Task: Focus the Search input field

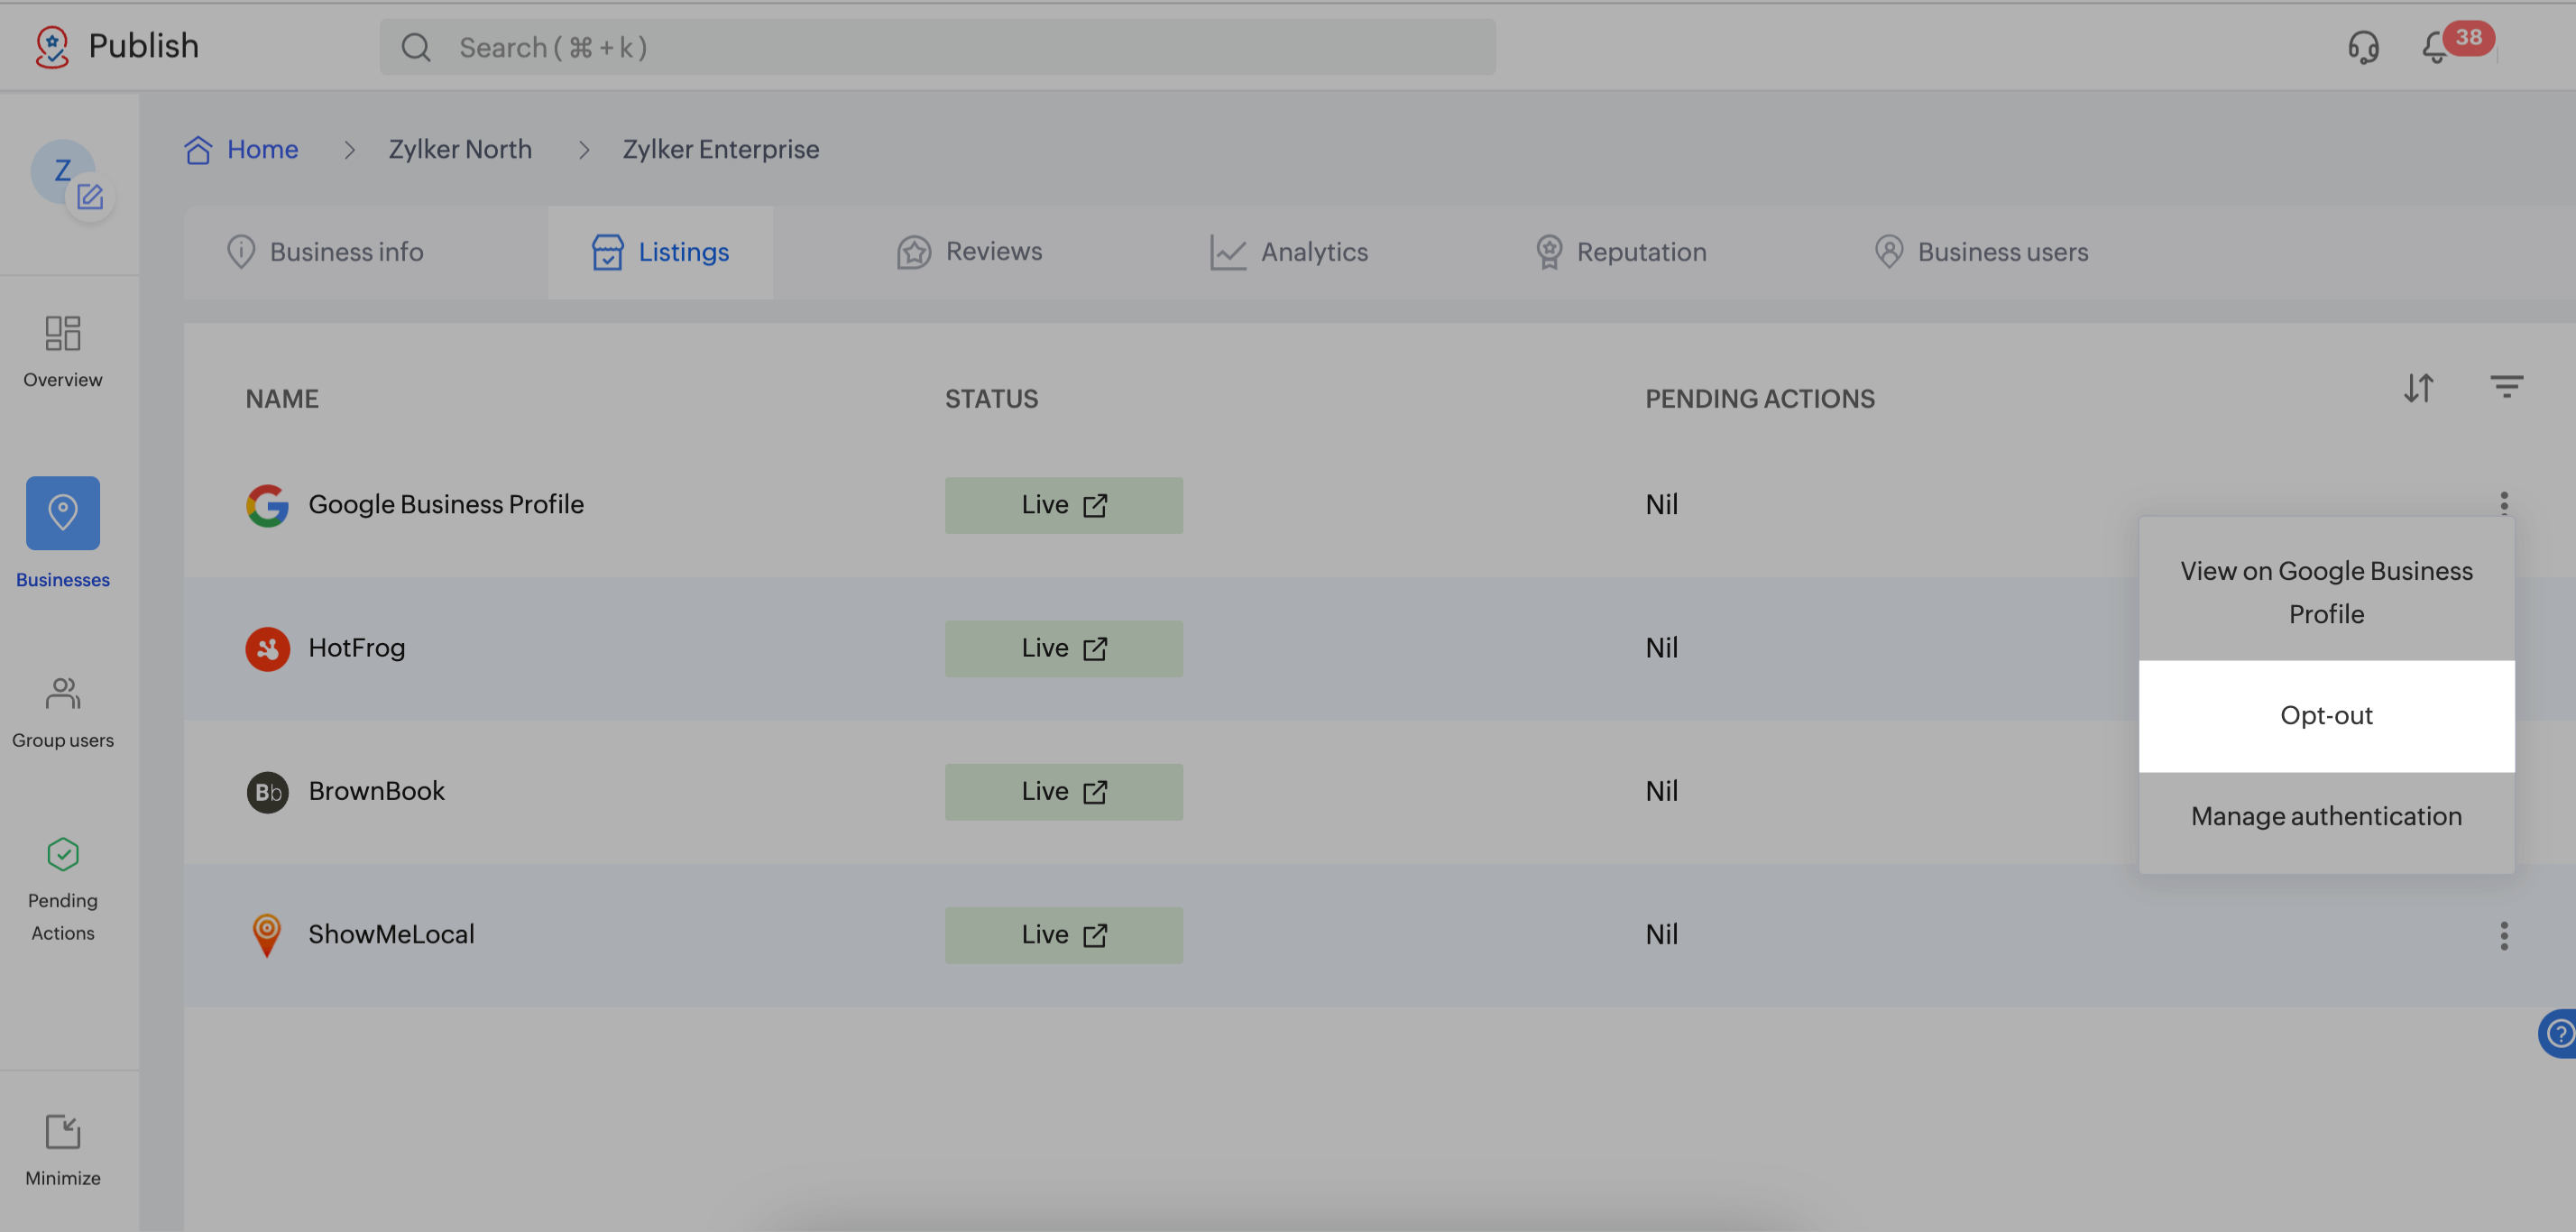Action: pos(937,47)
